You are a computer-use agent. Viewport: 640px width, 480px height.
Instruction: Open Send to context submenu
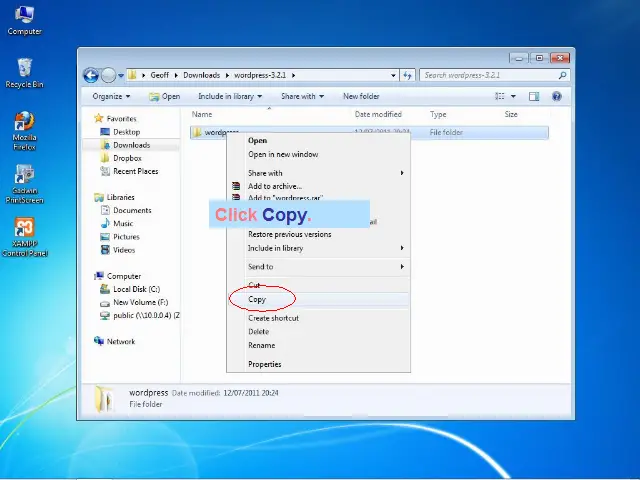pos(318,267)
